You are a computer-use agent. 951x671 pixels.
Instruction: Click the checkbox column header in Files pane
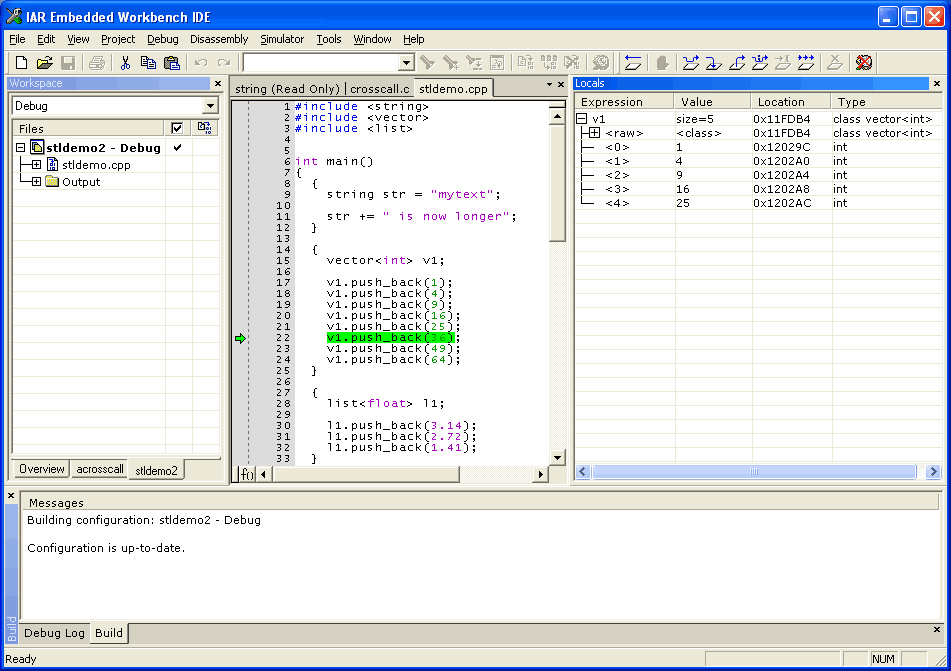click(177, 128)
